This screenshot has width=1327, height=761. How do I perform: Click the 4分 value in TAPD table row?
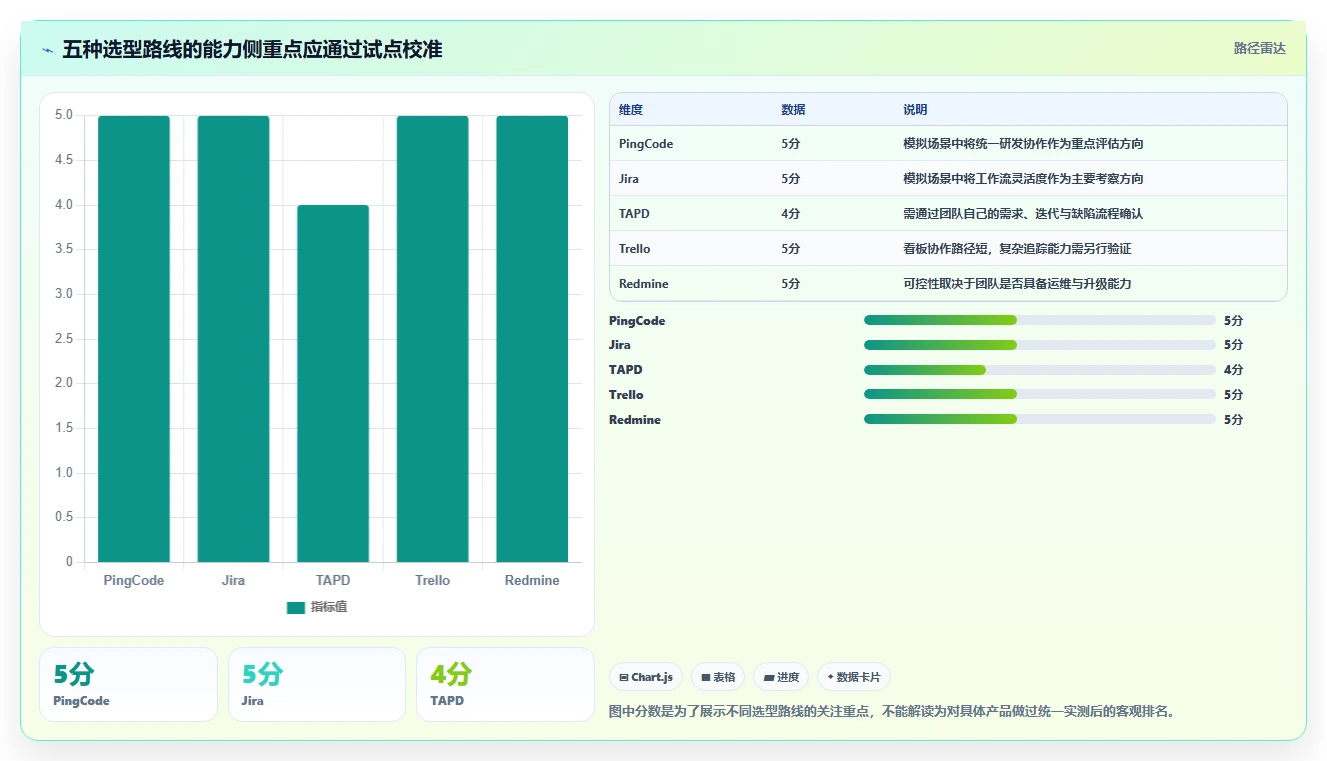pos(790,214)
